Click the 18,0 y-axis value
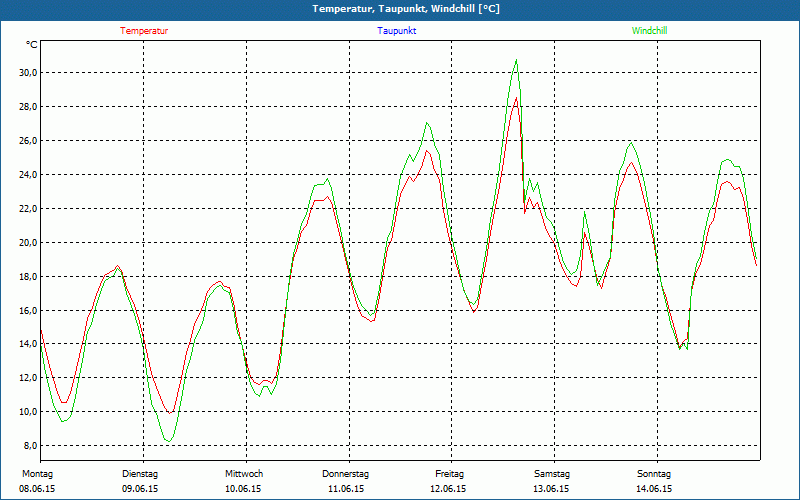 [x=28, y=276]
